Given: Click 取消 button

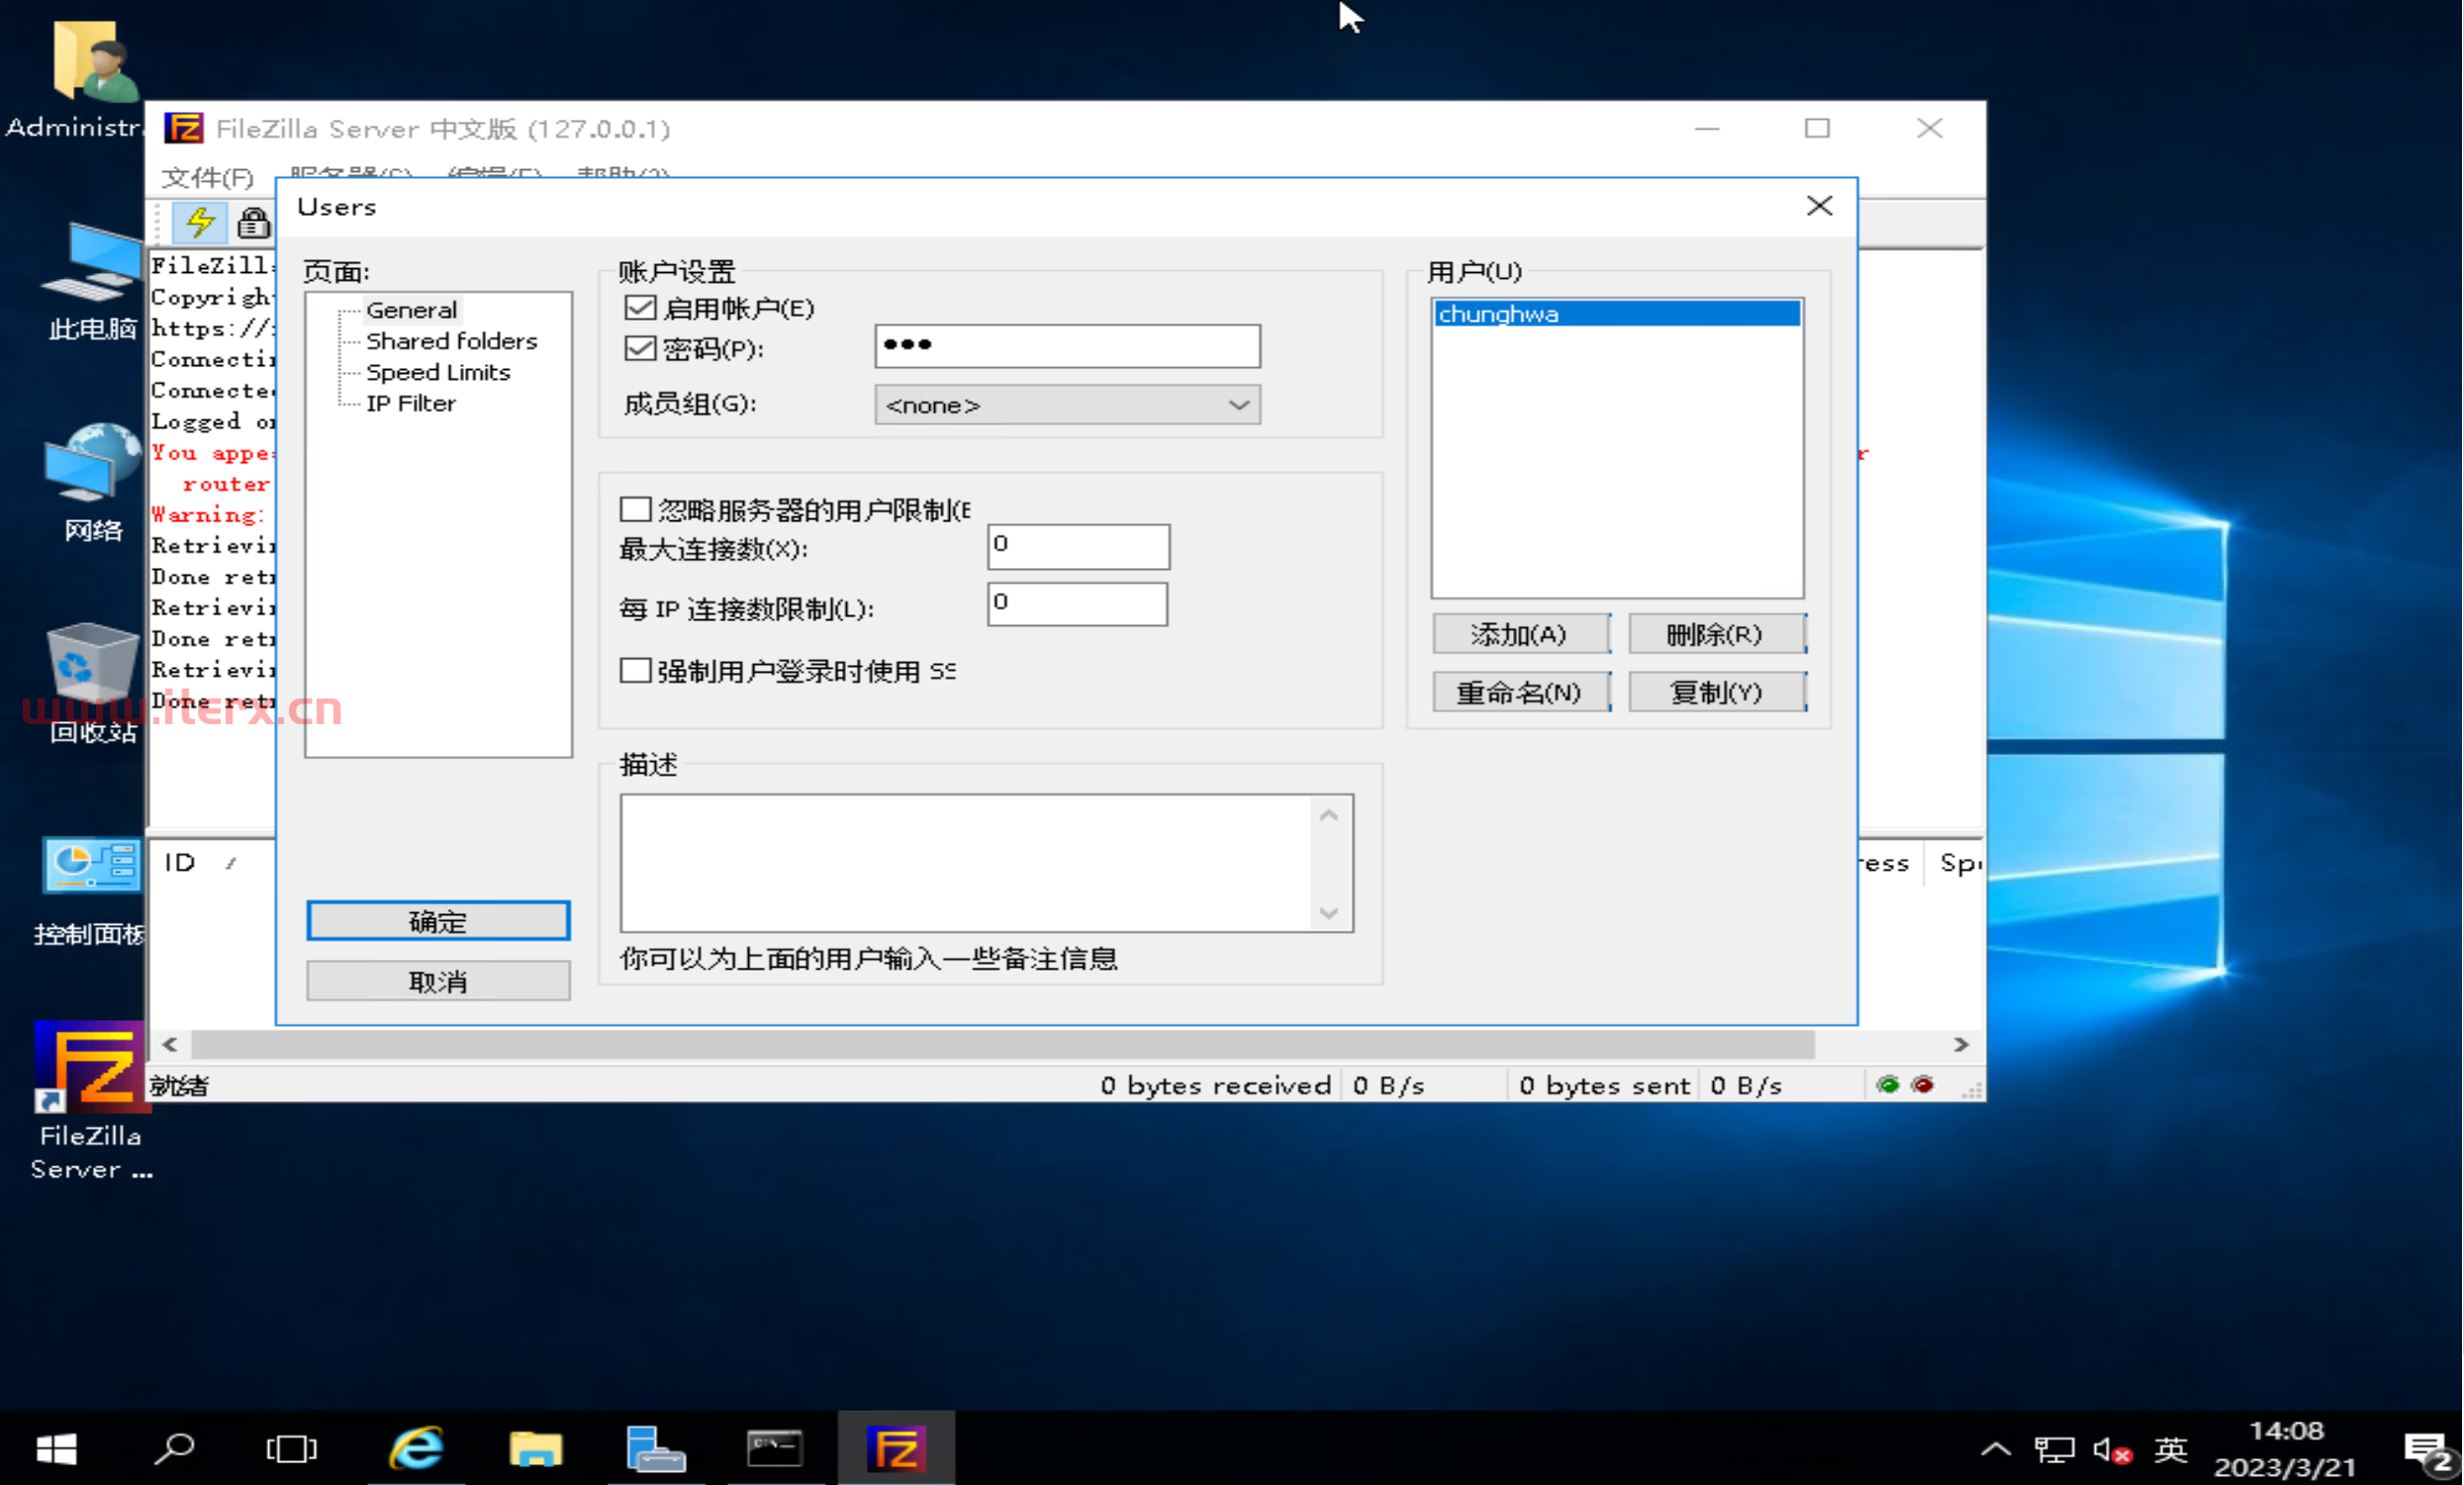Looking at the screenshot, I should 438,981.
